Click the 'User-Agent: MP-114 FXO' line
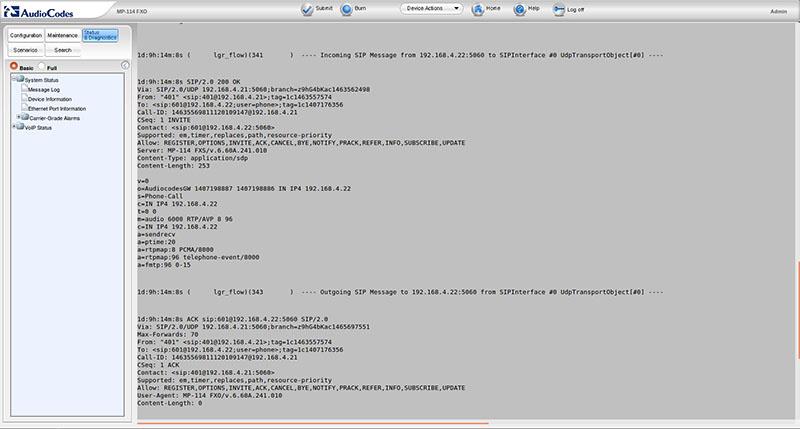The height and width of the screenshot is (429, 800). (210, 395)
